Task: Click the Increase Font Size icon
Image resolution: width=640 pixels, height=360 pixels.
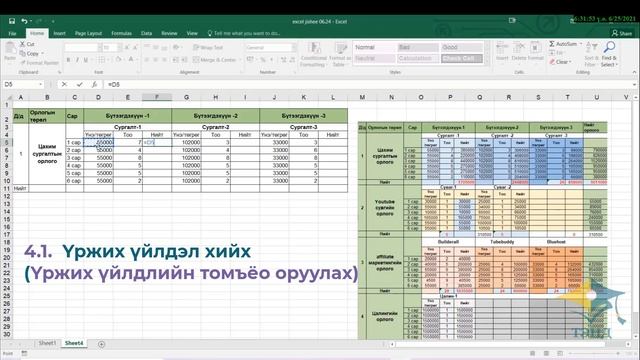Action: coord(127,48)
